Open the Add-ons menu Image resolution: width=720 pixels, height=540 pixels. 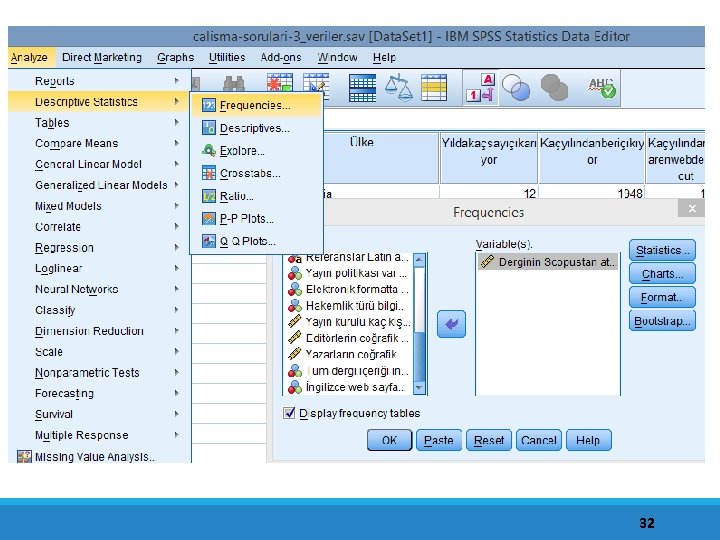(281, 57)
